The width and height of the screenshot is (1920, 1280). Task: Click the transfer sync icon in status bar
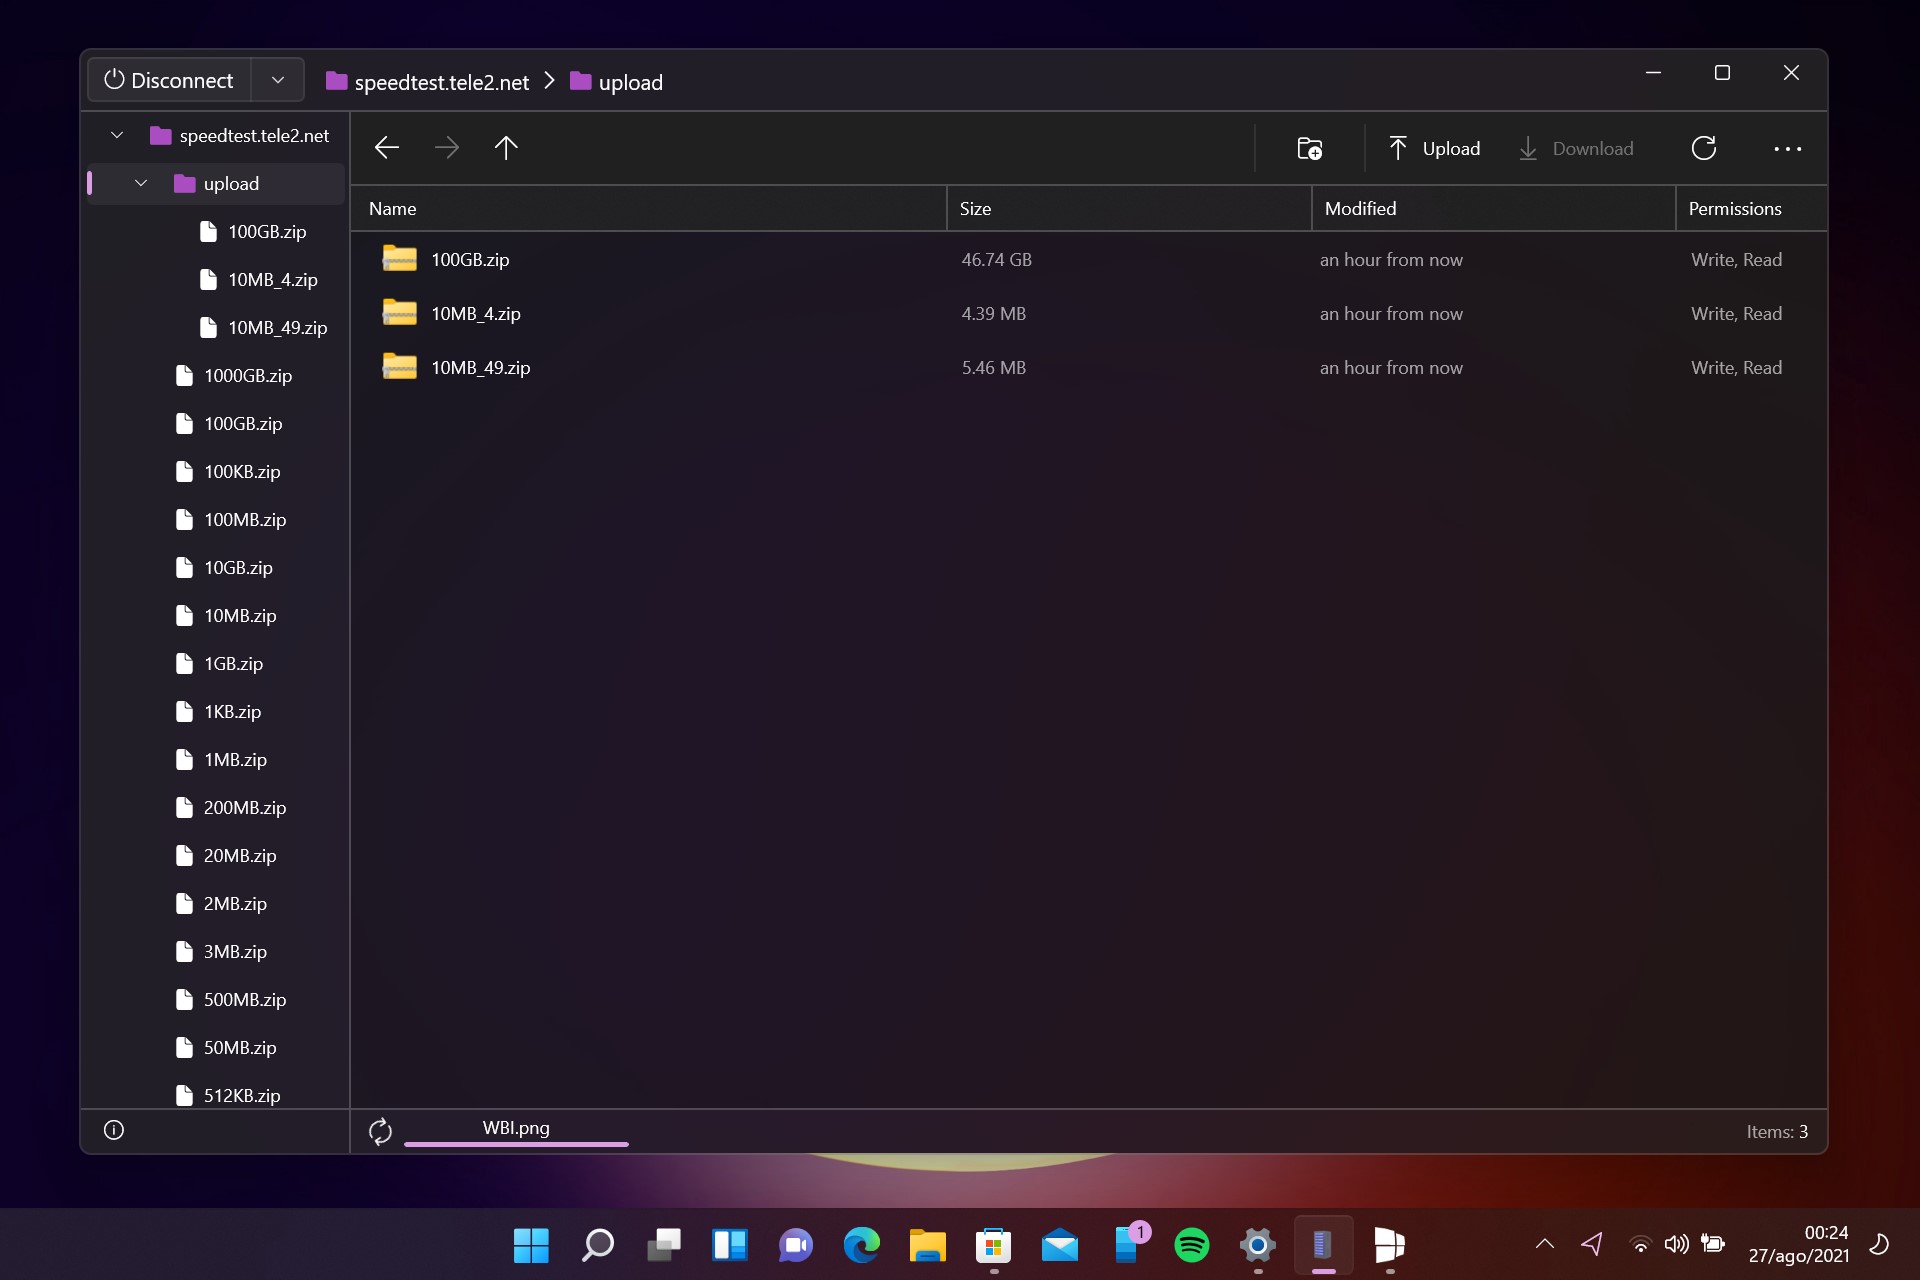click(x=380, y=1131)
